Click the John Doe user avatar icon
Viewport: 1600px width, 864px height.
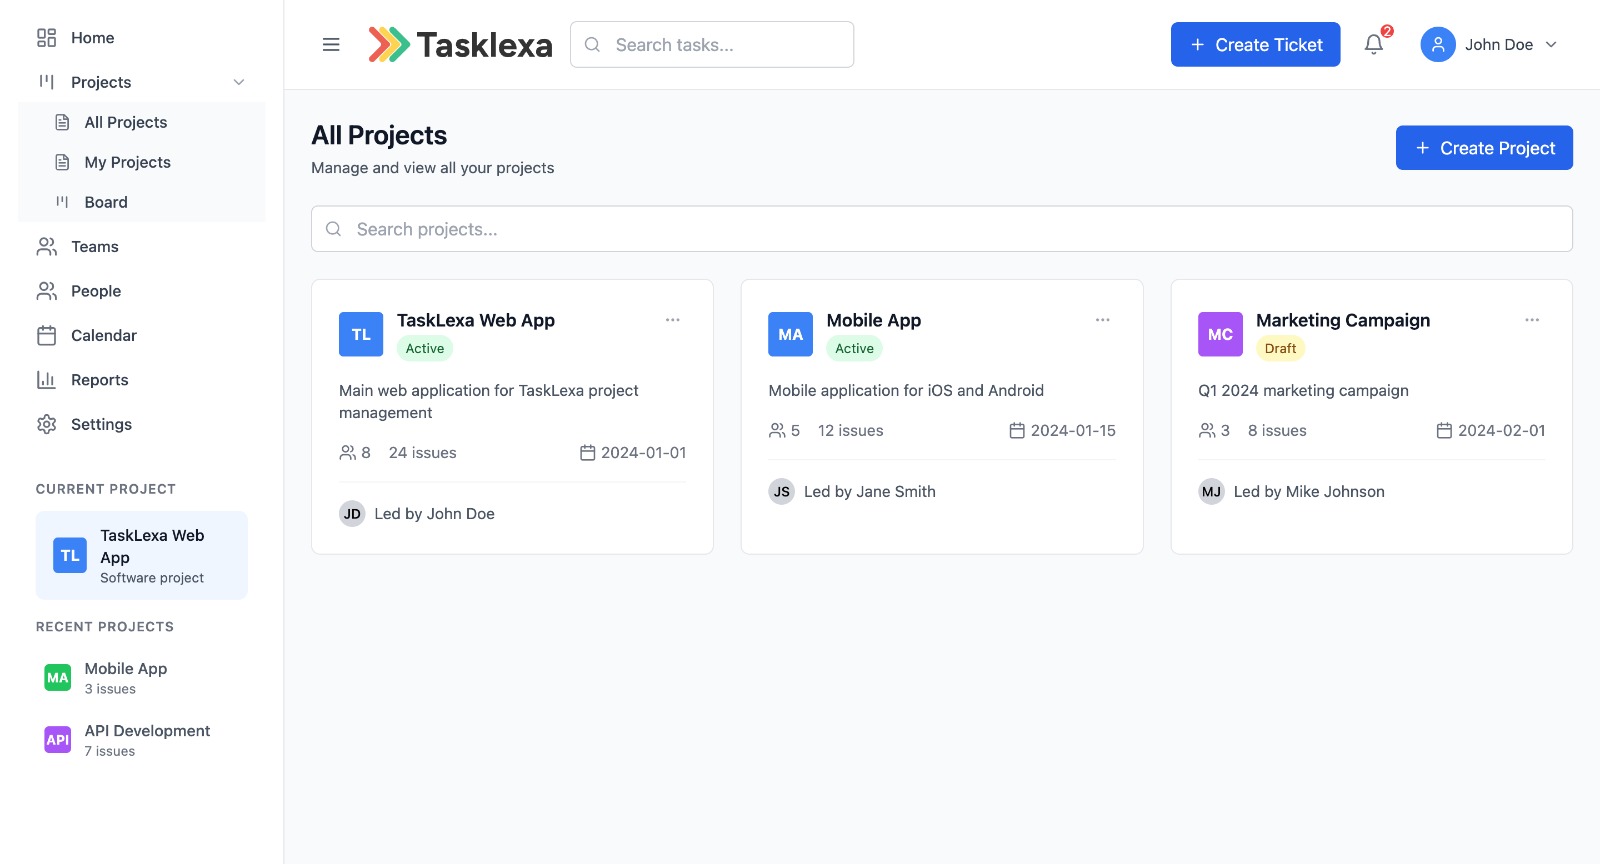click(1437, 45)
